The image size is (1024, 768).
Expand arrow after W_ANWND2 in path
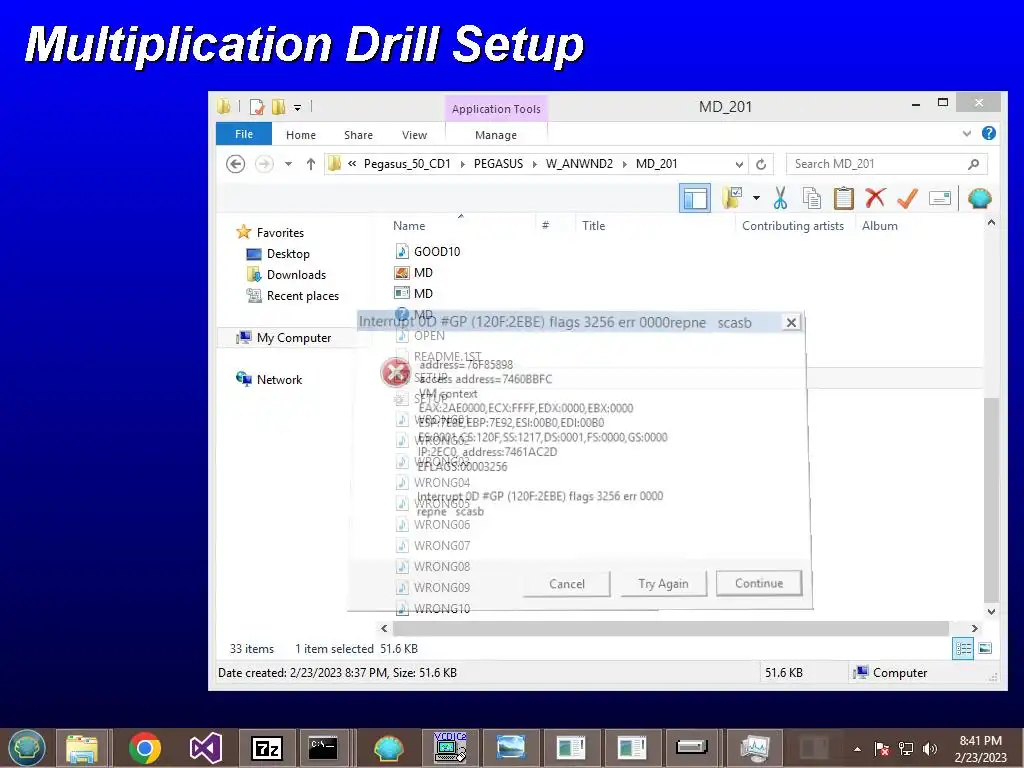pos(624,164)
